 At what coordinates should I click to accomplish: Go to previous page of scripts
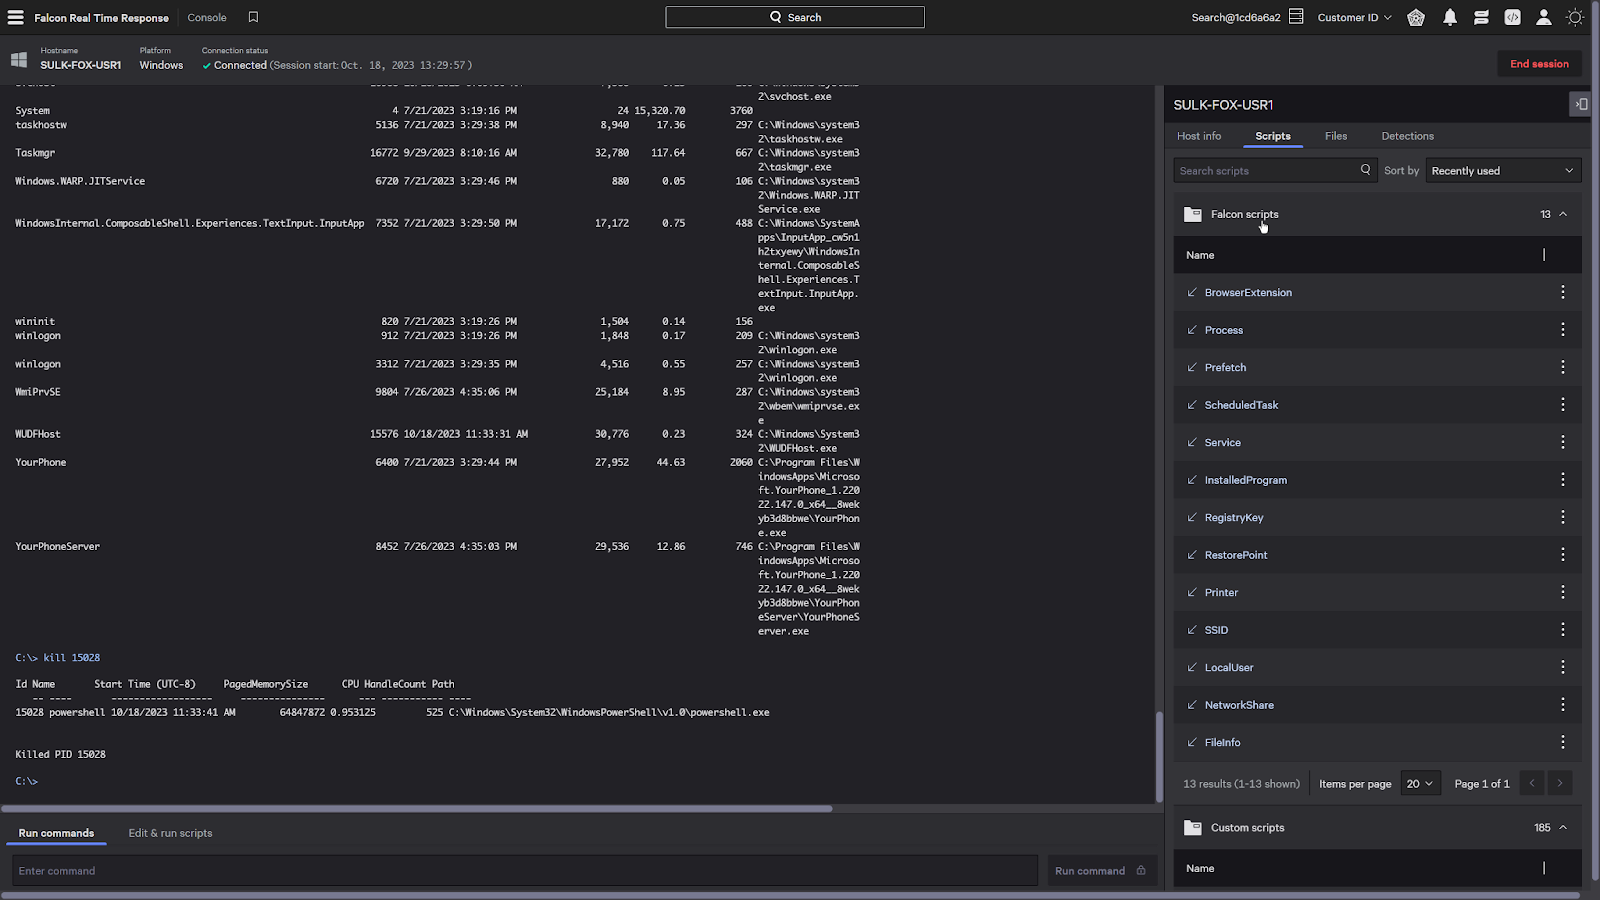point(1531,784)
